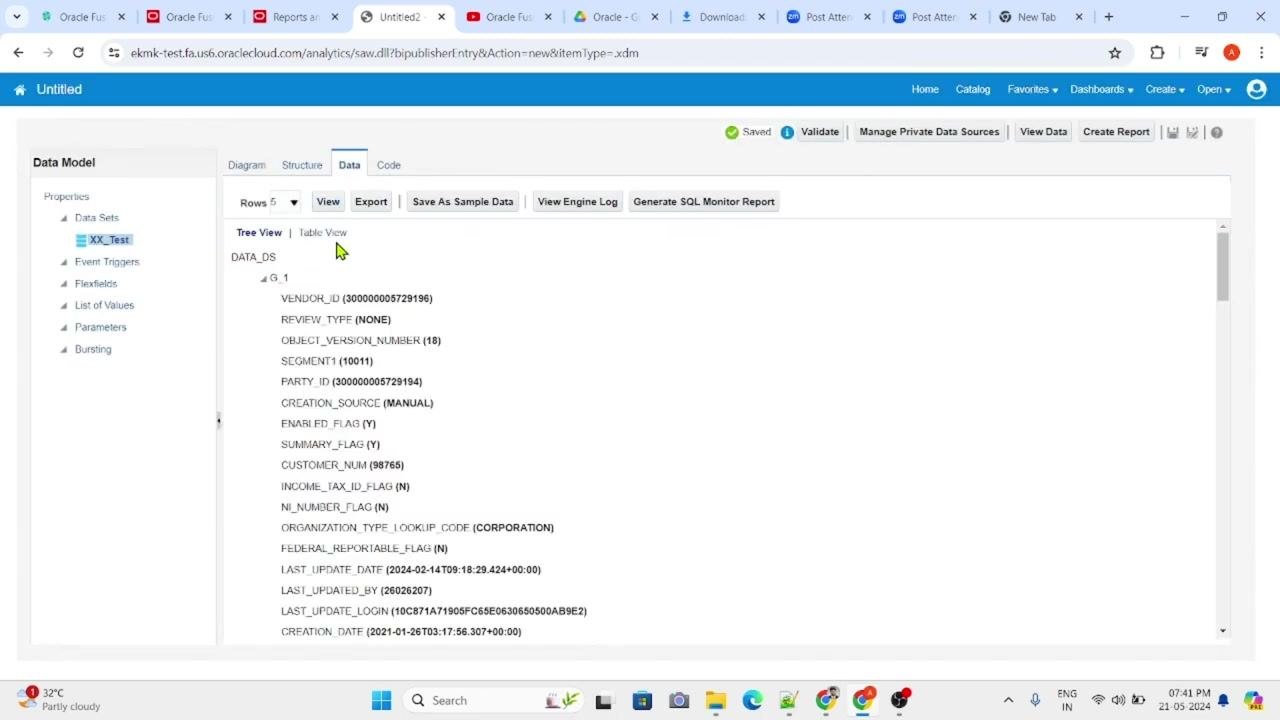
Task: Open the Help question mark icon
Action: (x=1216, y=132)
